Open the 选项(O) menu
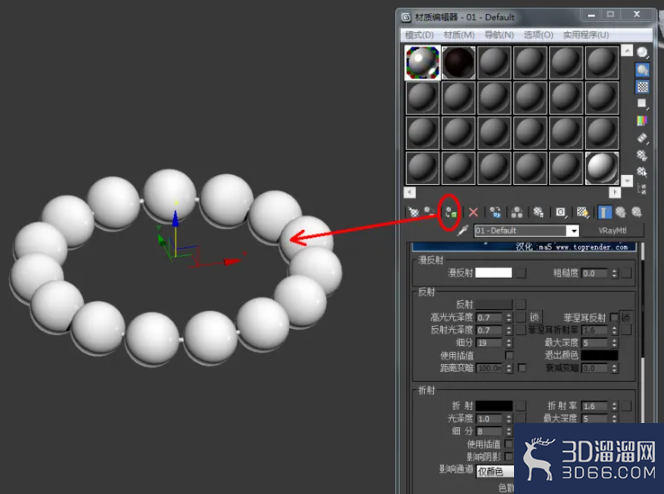Viewport: 664px width, 494px height. 539,35
